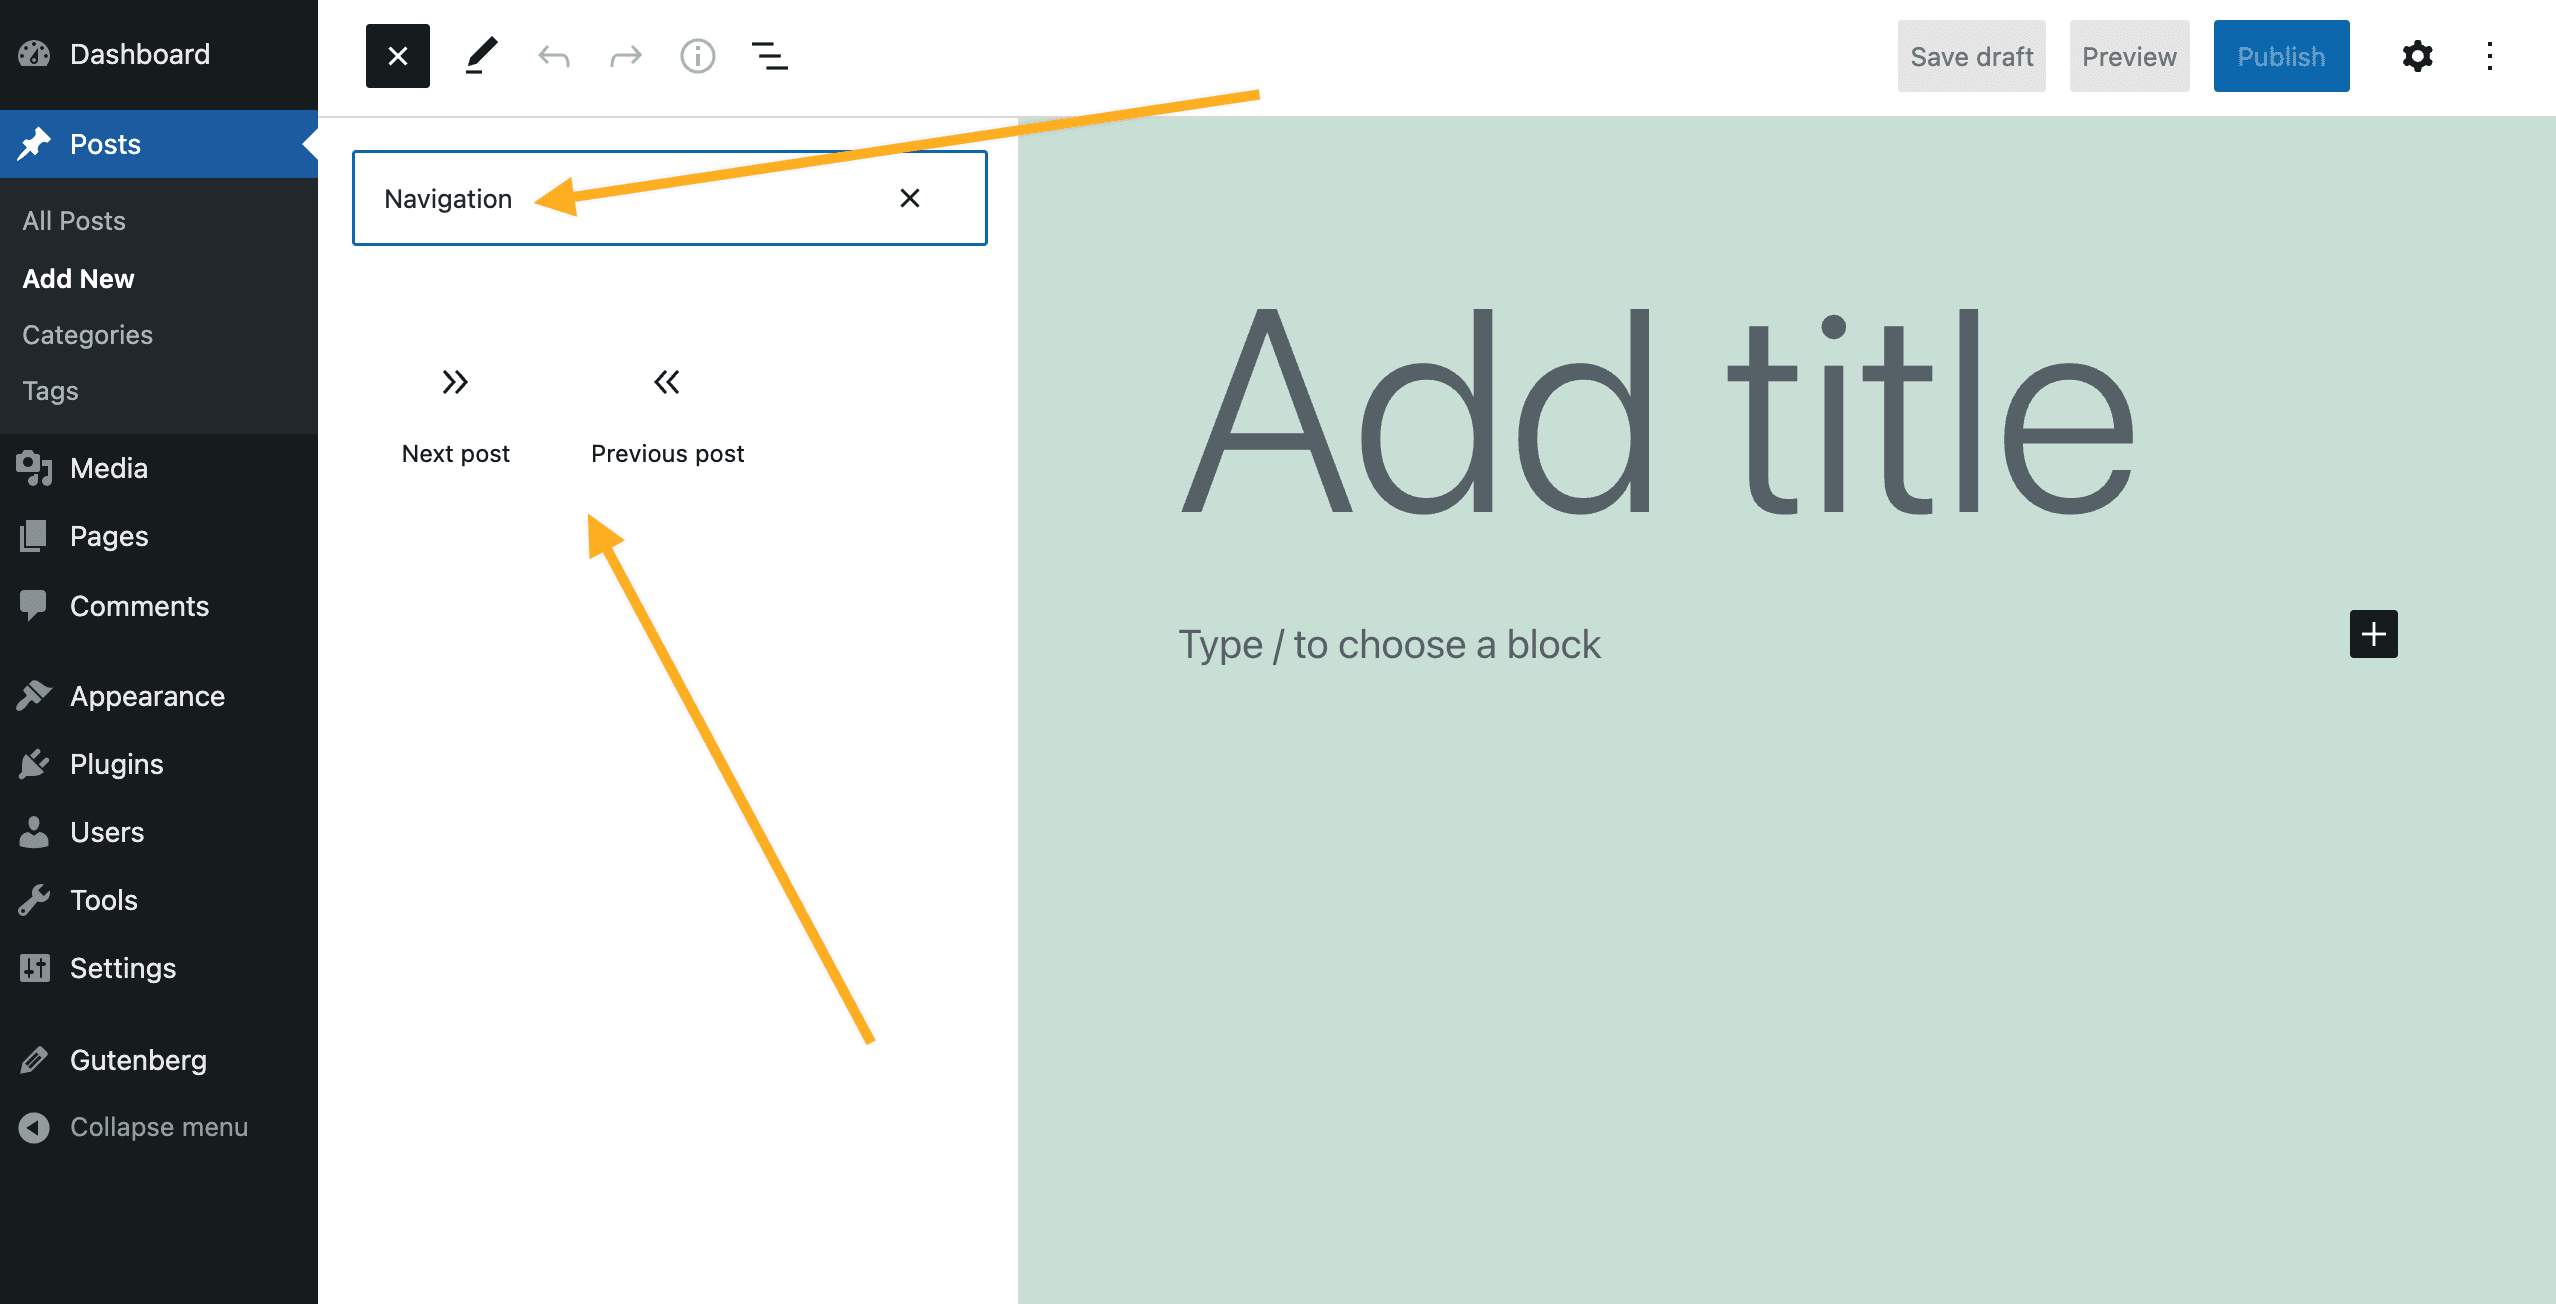Go to the Plugins menu item
Viewport: 2556px width, 1304px height.
click(116, 764)
